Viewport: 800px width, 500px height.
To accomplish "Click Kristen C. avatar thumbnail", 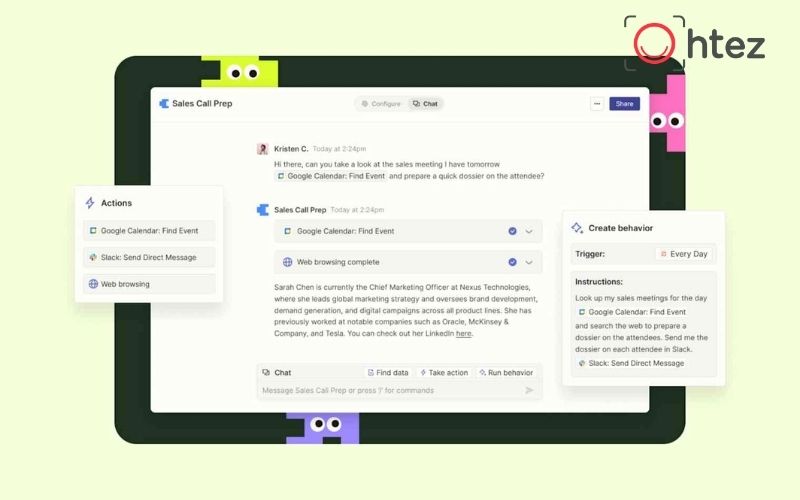I will (262, 149).
